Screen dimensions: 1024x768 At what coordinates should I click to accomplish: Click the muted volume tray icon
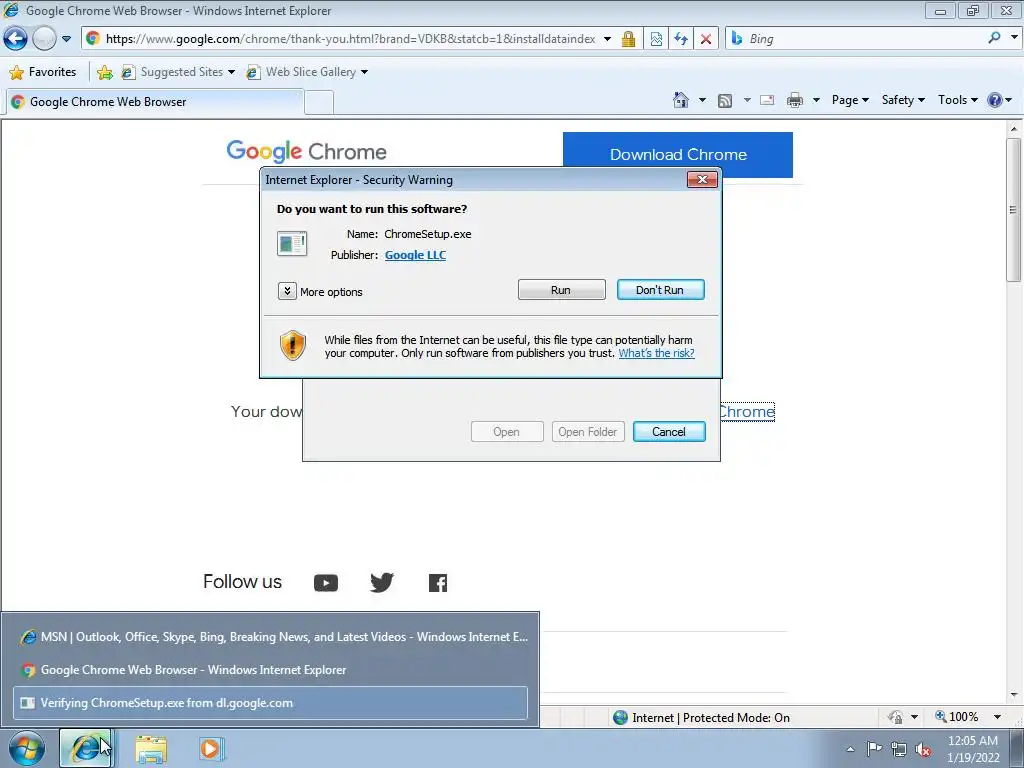(x=923, y=749)
